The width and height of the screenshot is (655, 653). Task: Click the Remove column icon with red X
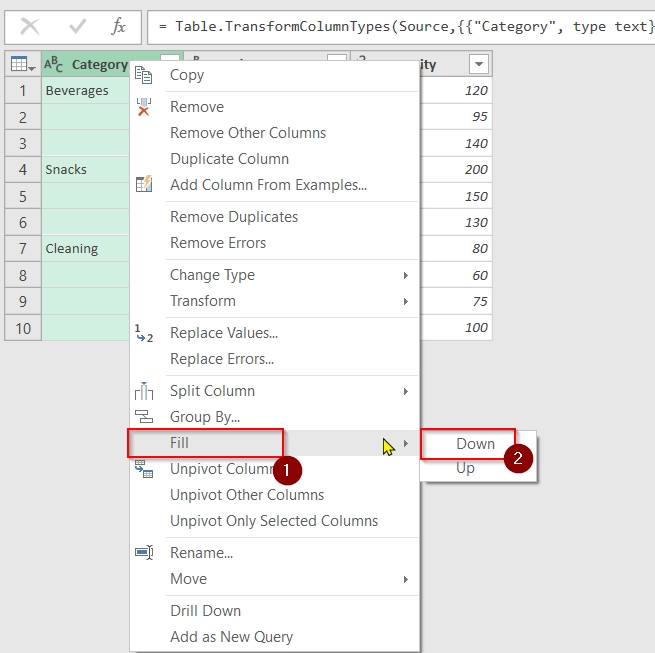(144, 107)
